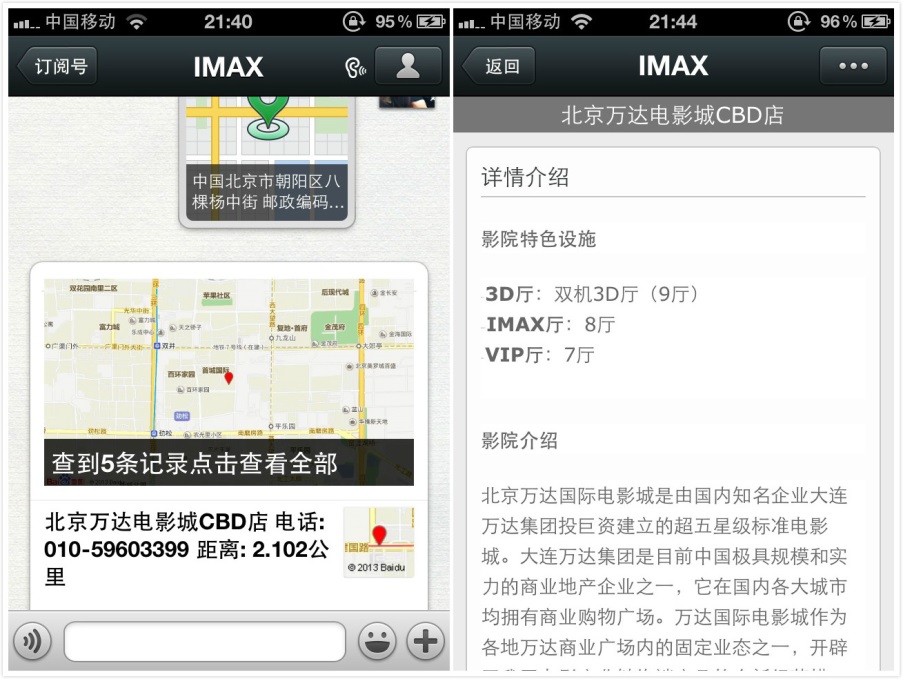Open the three-dots more menu
Screen dimensions: 903x679
pyautogui.click(x=853, y=66)
